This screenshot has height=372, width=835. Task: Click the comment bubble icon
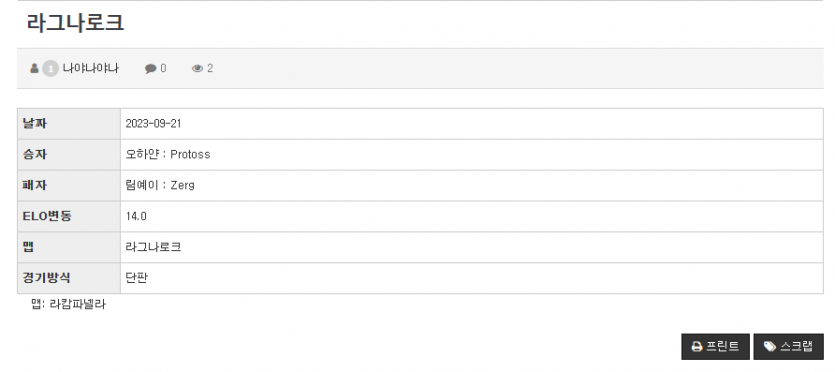tap(151, 69)
